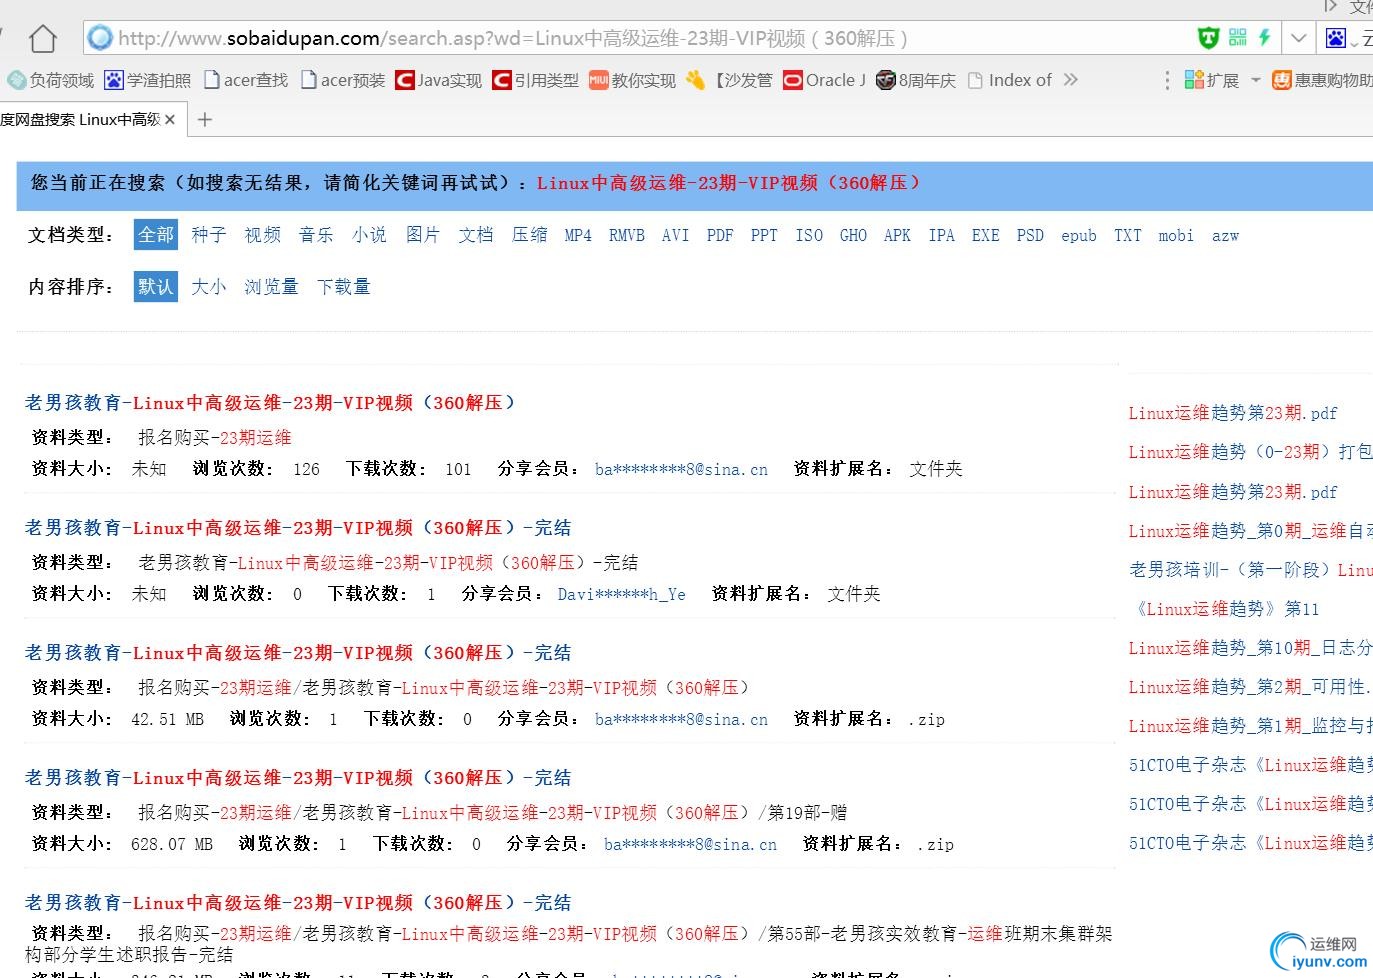Screen dimensions: 1373x978
Task: Show more bookmarks with double chevron
Action: pyautogui.click(x=1071, y=80)
